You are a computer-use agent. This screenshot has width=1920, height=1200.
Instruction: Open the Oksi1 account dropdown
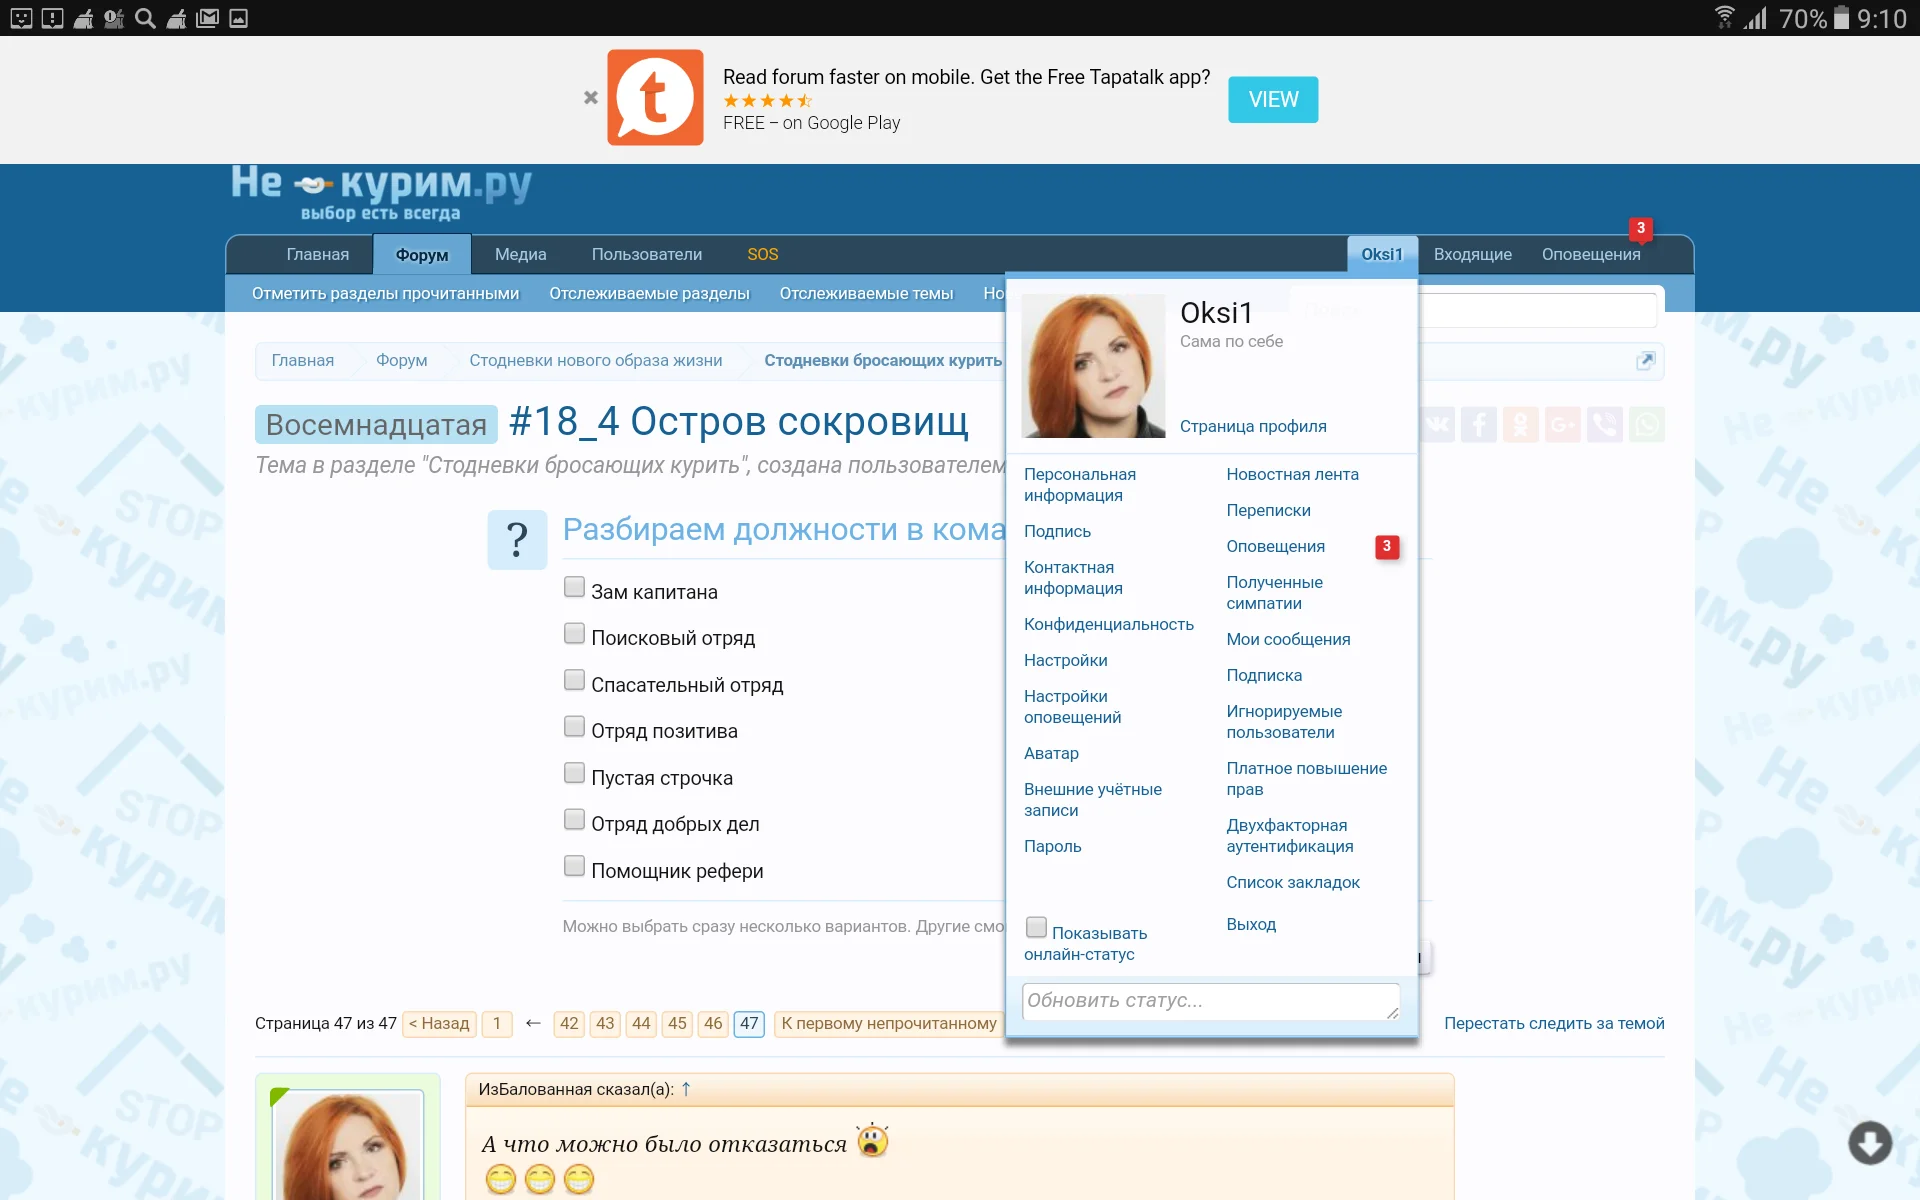coord(1383,254)
